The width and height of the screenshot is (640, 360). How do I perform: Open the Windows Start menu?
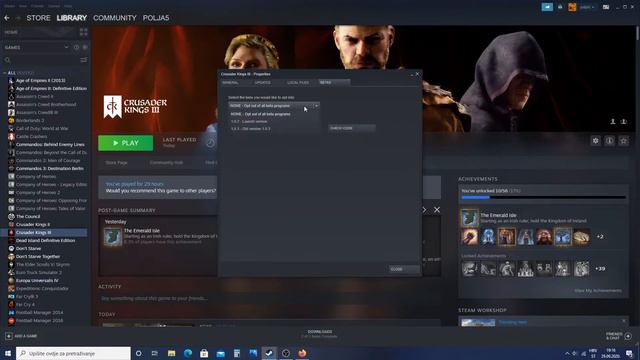(8, 353)
